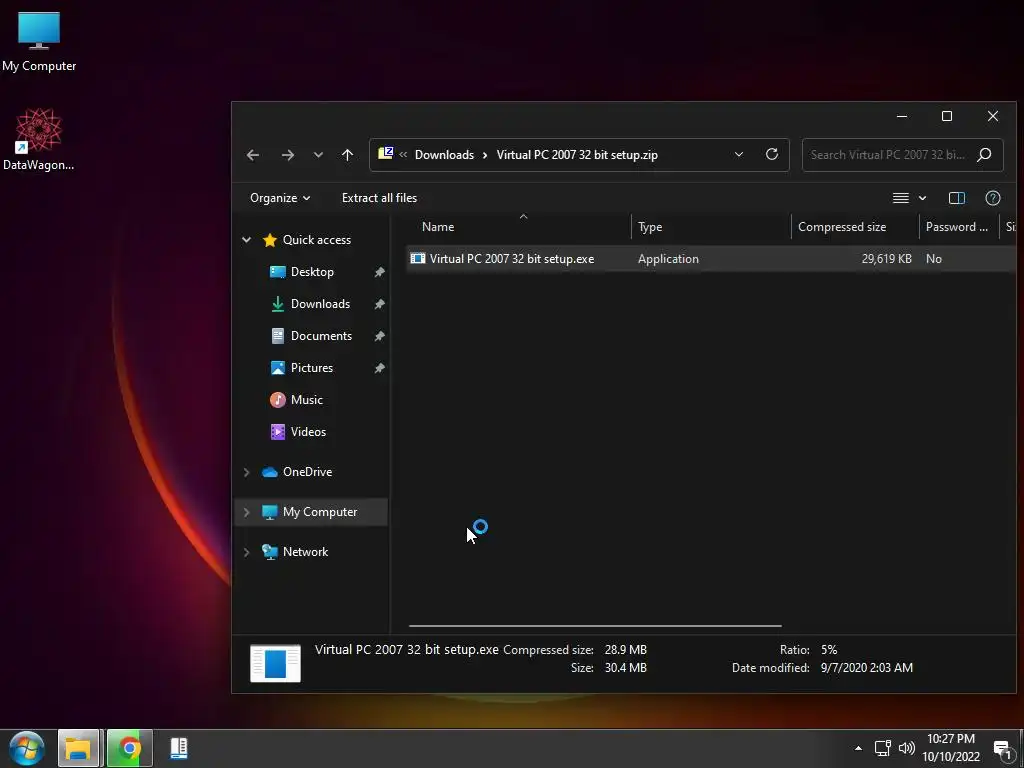Click the 29,619 KB size cell
The image size is (1024, 768).
coord(886,259)
